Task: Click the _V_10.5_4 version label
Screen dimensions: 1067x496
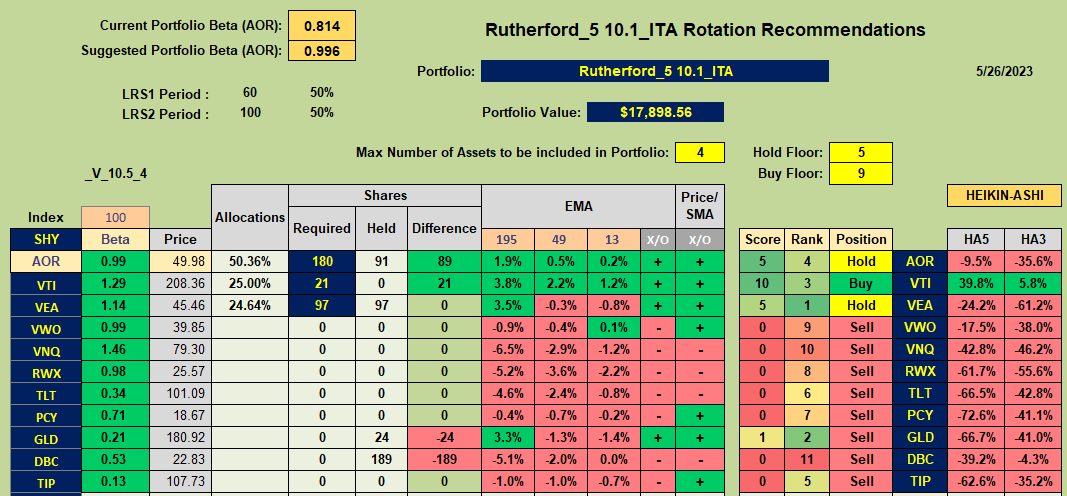Action: click(x=115, y=173)
